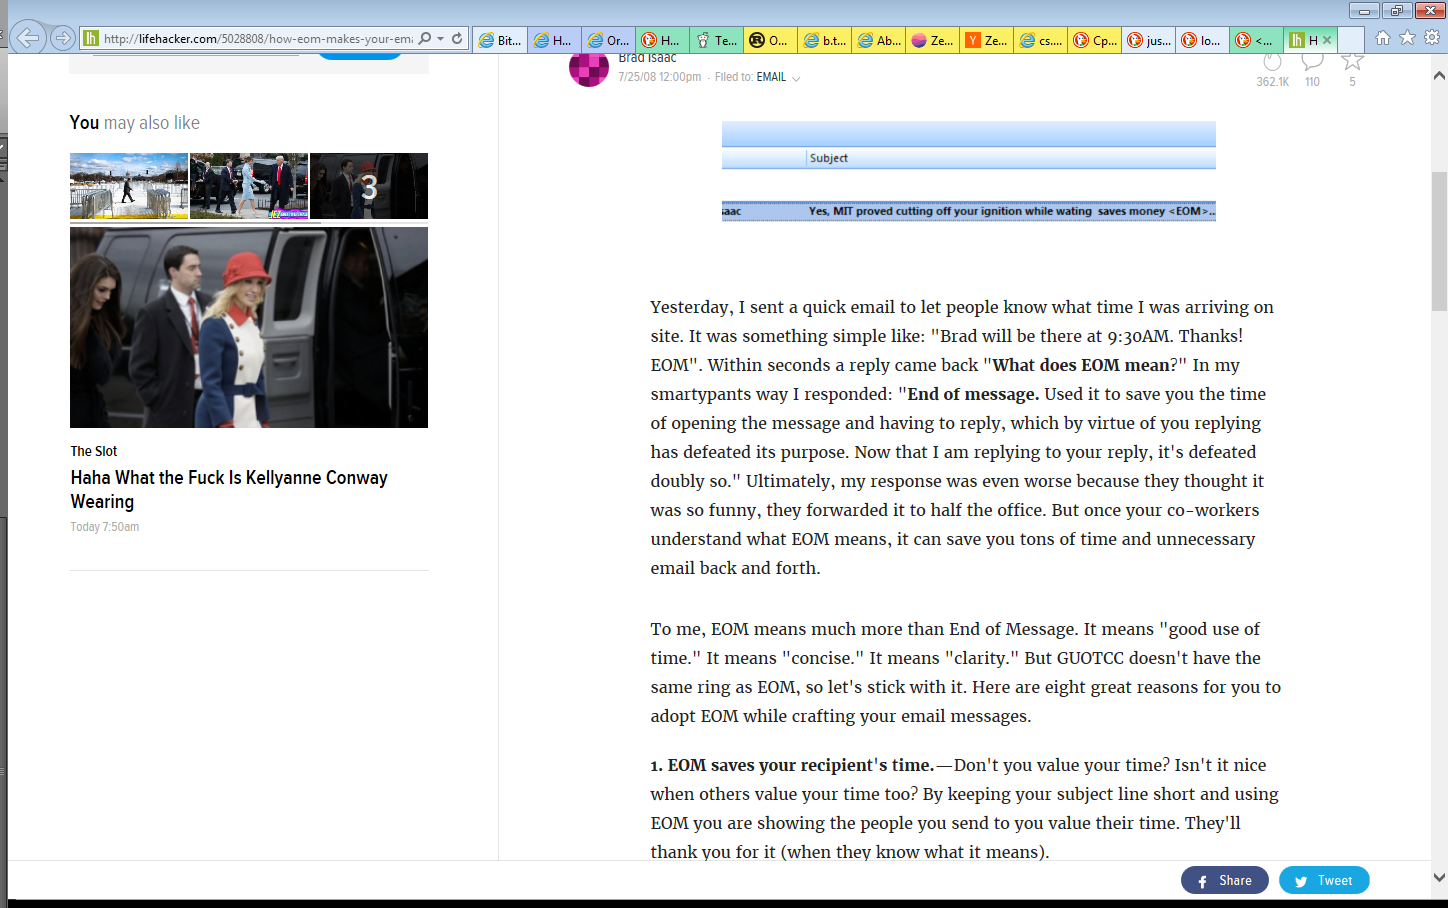This screenshot has width=1448, height=908.
Task: Open comments via the speech bubble icon
Action: tap(1312, 63)
